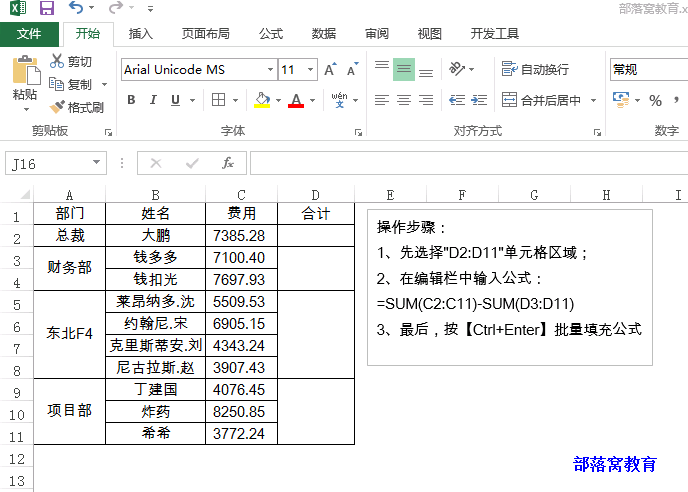Click the phonetic guide wén icon
This screenshot has height=492, width=688.
pyautogui.click(x=339, y=100)
